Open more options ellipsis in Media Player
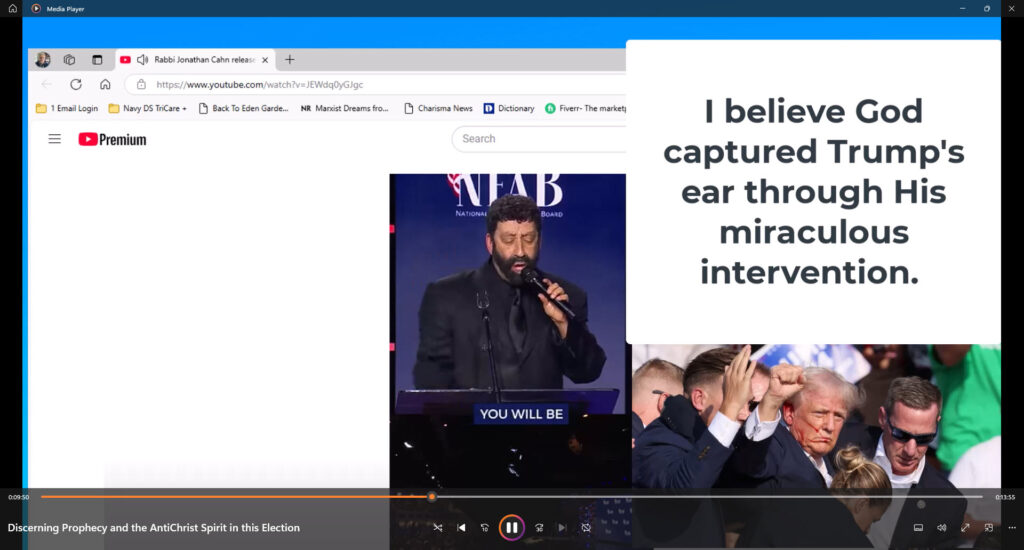Viewport: 1024px width, 550px height. pyautogui.click(x=1012, y=528)
